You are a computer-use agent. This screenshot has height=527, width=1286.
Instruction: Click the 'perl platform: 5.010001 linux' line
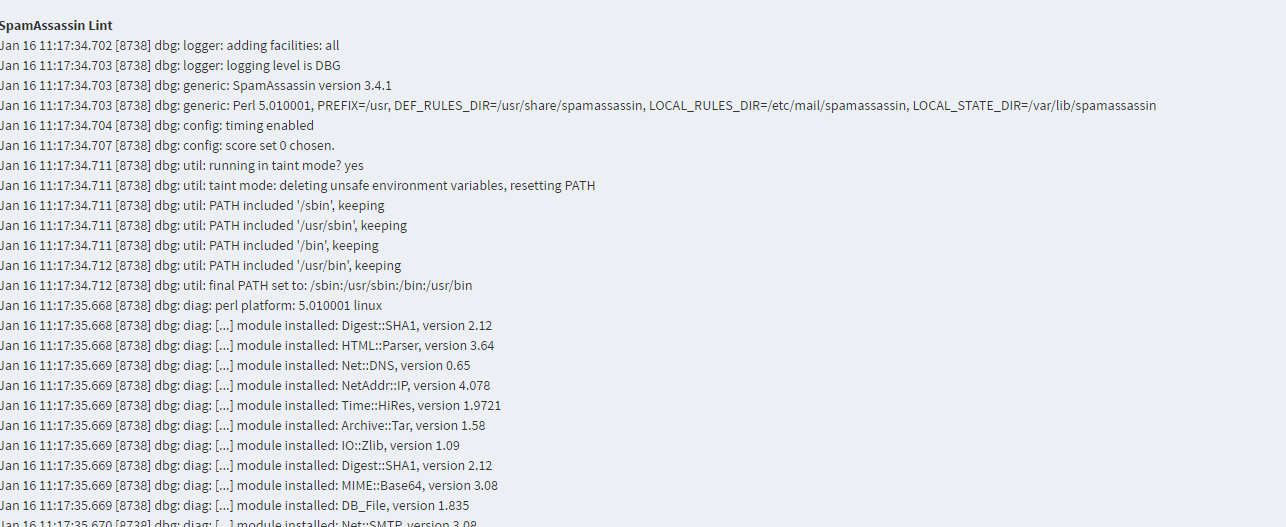pos(191,305)
